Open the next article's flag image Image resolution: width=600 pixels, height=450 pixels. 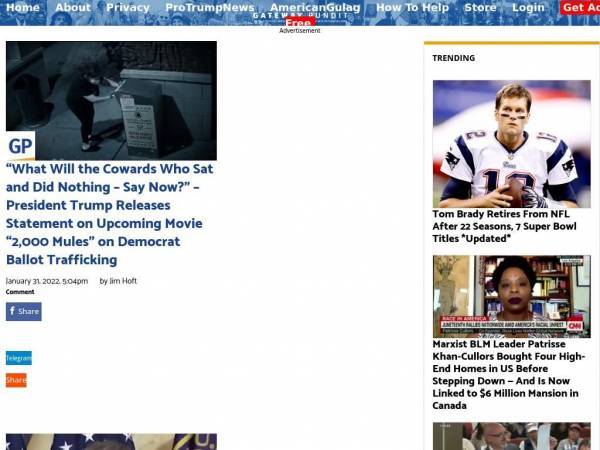(111, 442)
